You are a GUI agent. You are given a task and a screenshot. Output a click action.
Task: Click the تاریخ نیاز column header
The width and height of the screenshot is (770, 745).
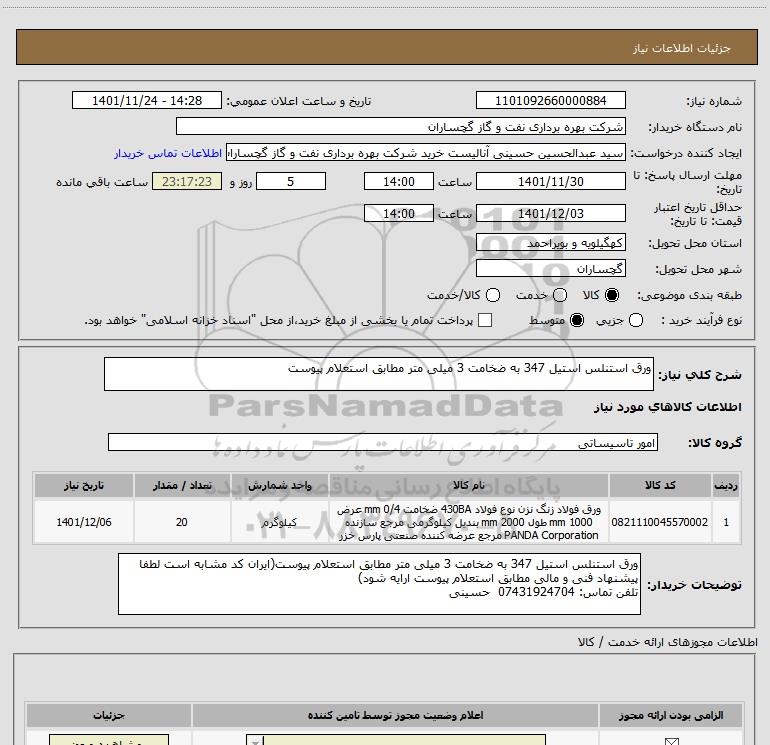point(83,485)
